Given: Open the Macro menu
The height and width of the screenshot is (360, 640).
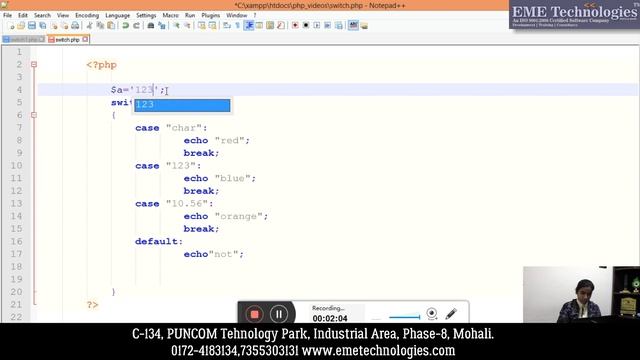Looking at the screenshot, I should tap(171, 15).
